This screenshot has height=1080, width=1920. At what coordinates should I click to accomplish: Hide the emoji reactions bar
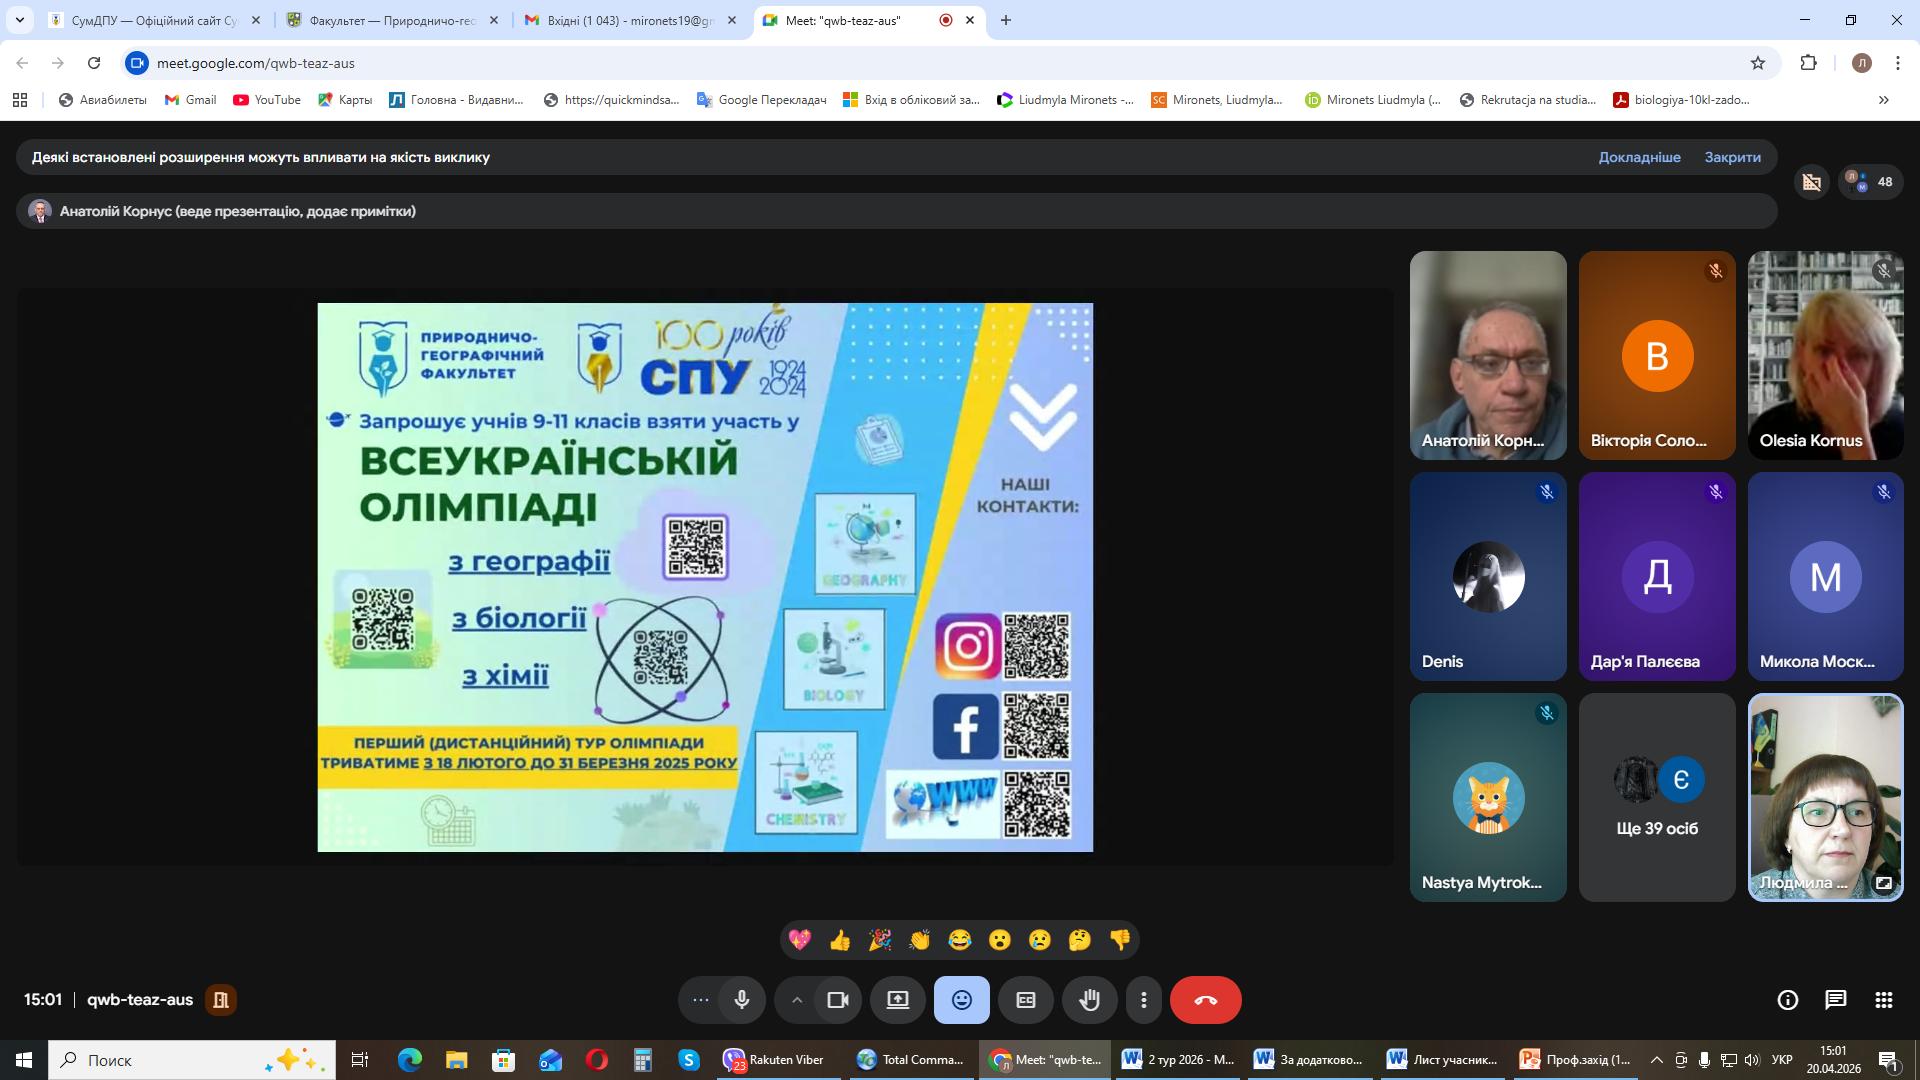[x=961, y=1000]
